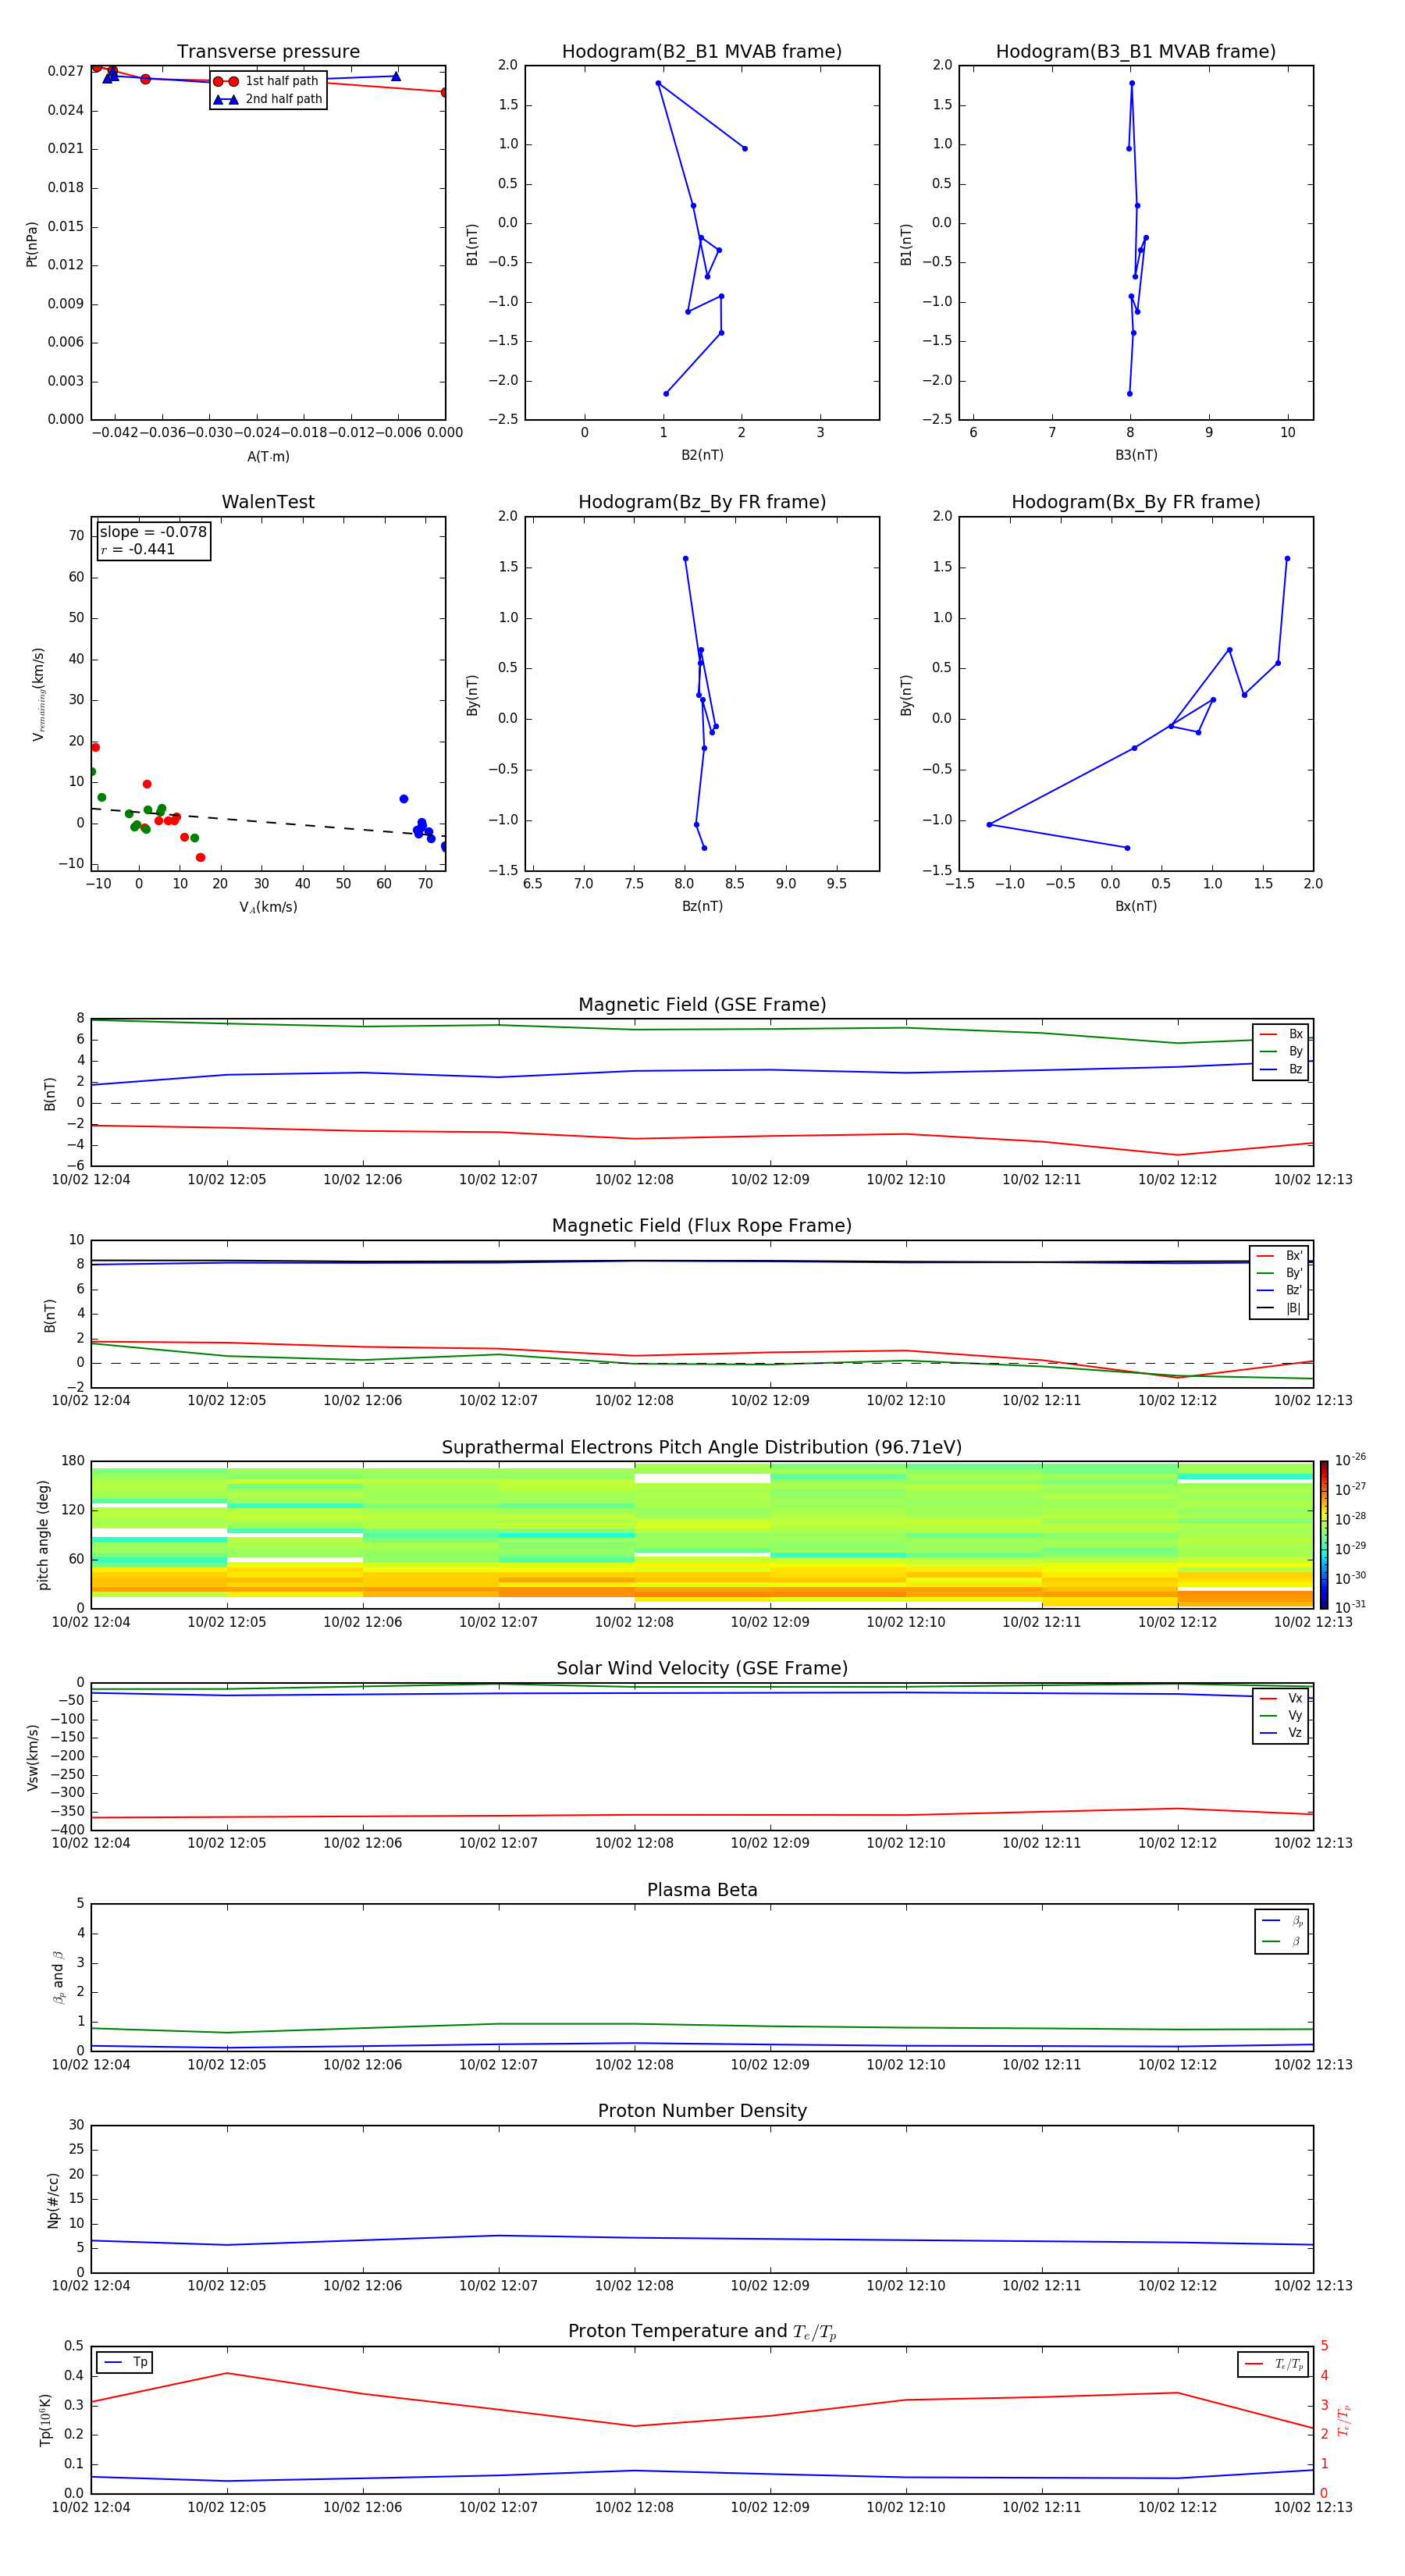Click the "B3(nT)" x-axis label

click(1136, 455)
